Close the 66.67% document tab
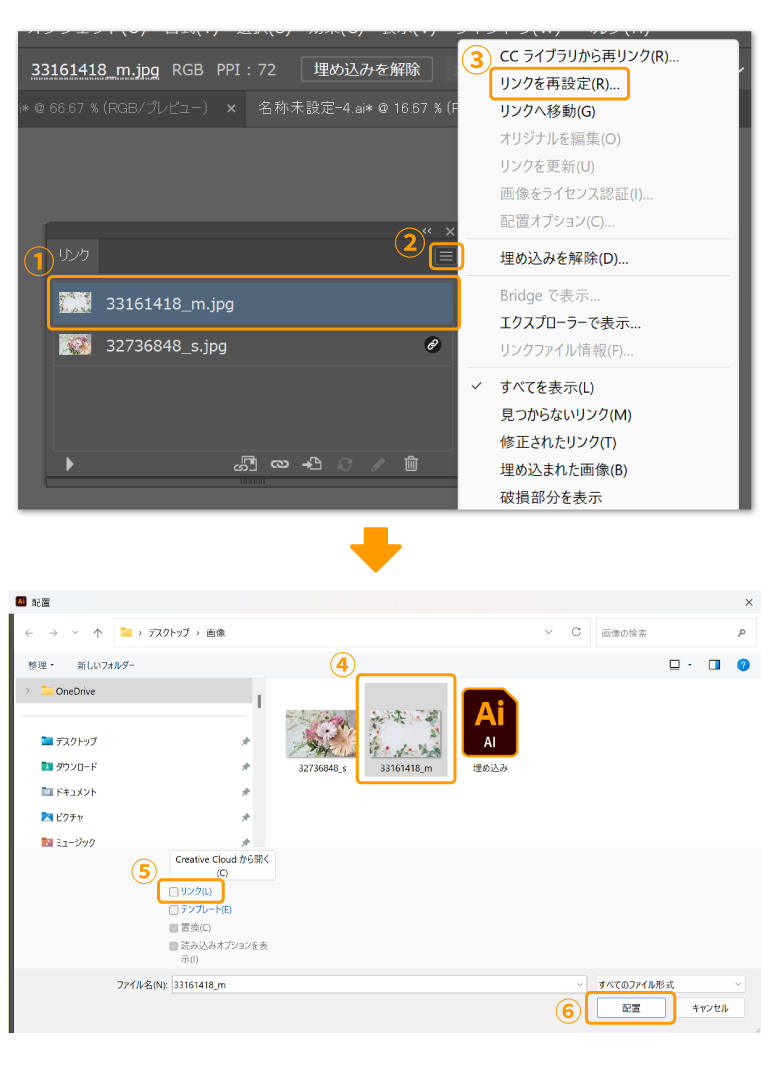The image size is (770, 1065). 232,109
